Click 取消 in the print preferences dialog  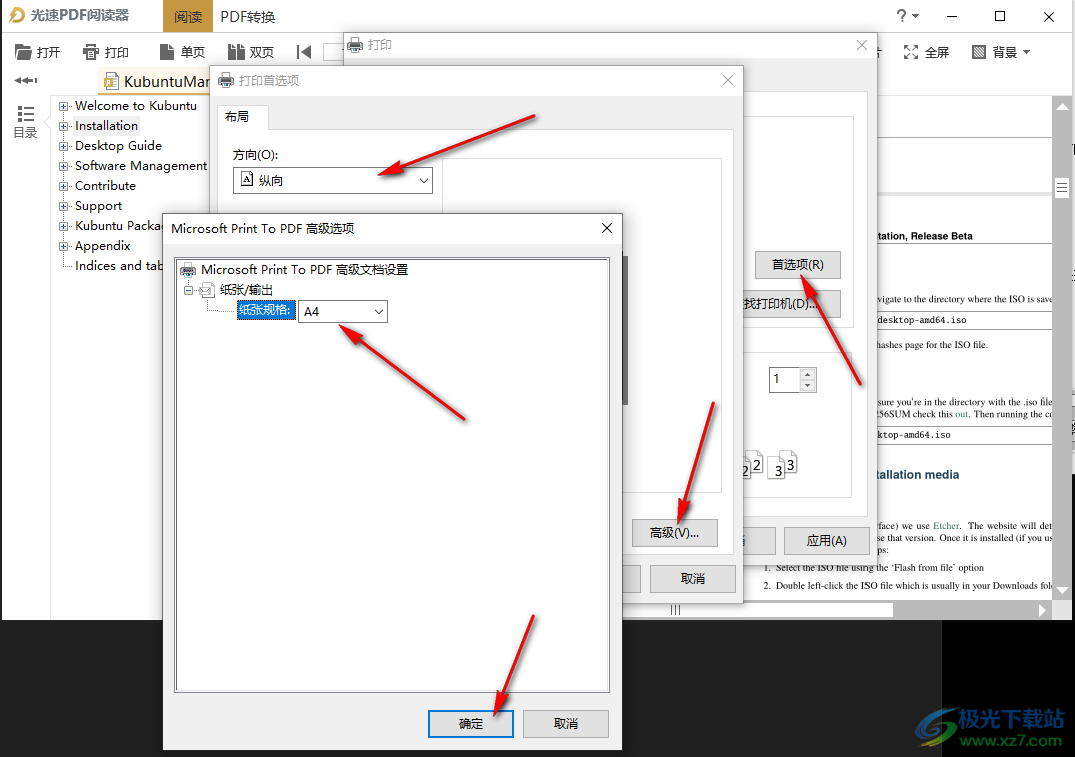(692, 579)
